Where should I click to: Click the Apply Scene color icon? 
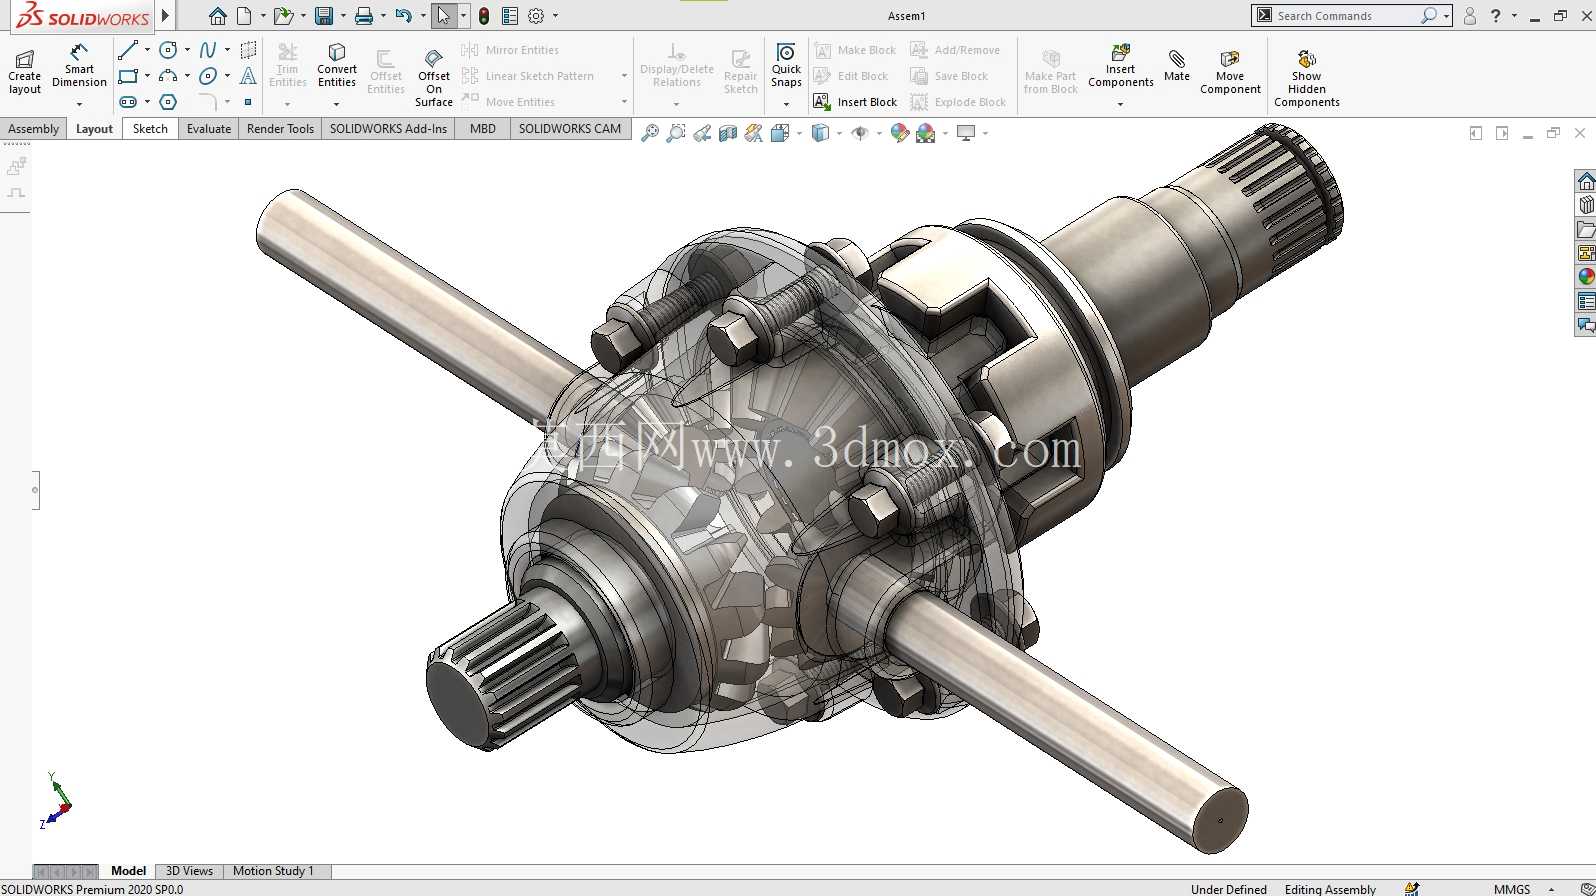[x=925, y=133]
